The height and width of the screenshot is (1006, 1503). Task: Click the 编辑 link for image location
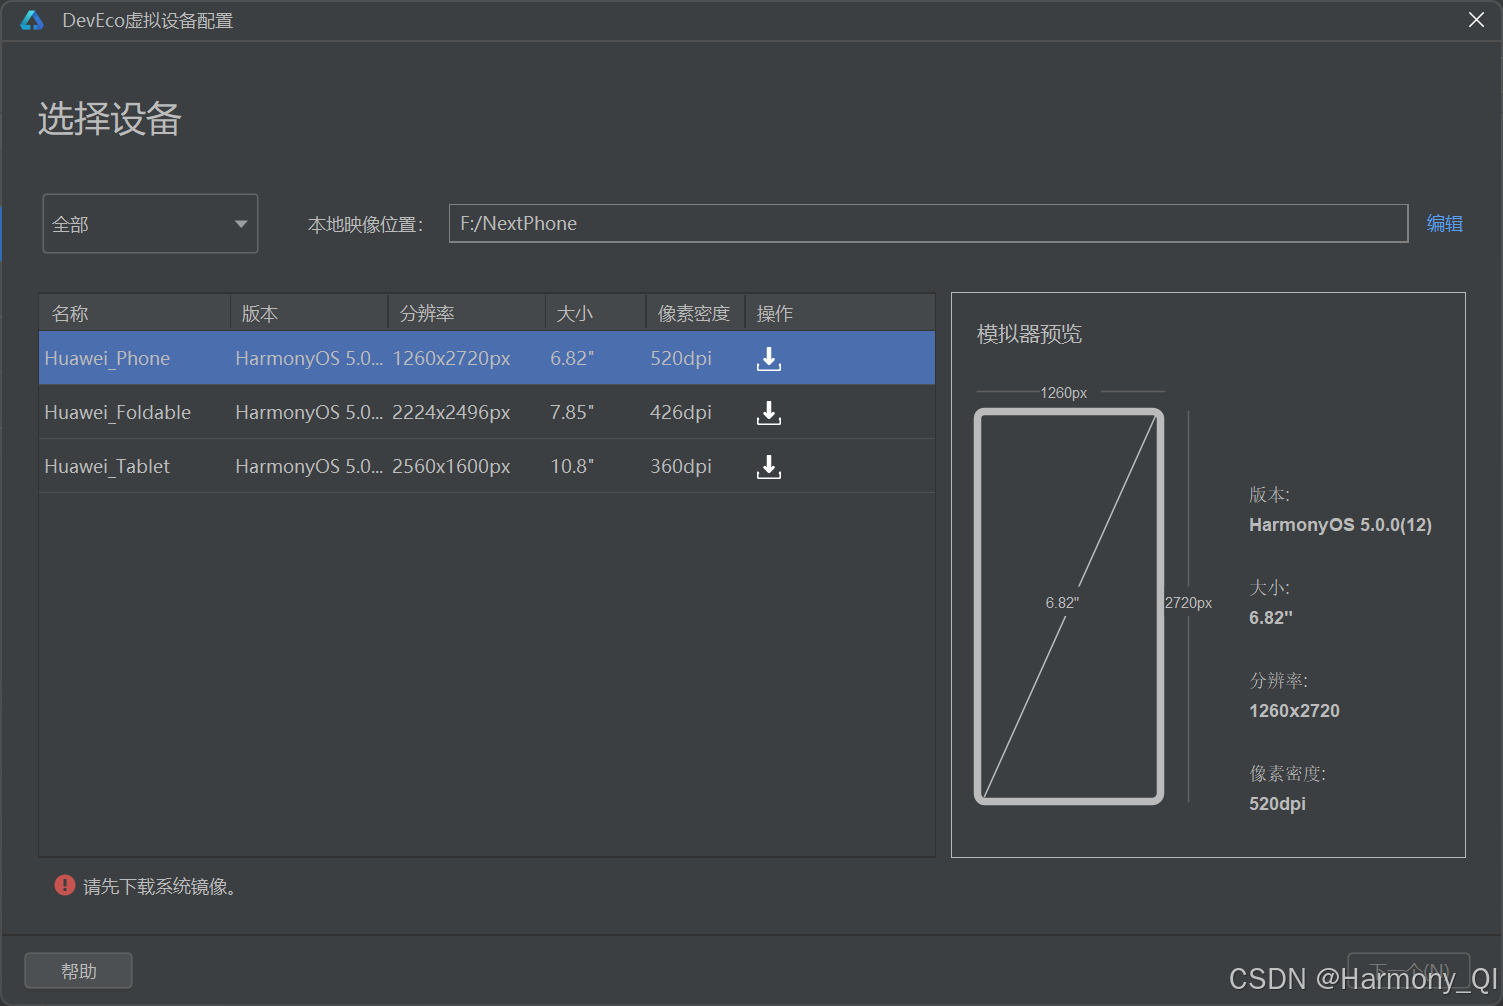coord(1444,223)
